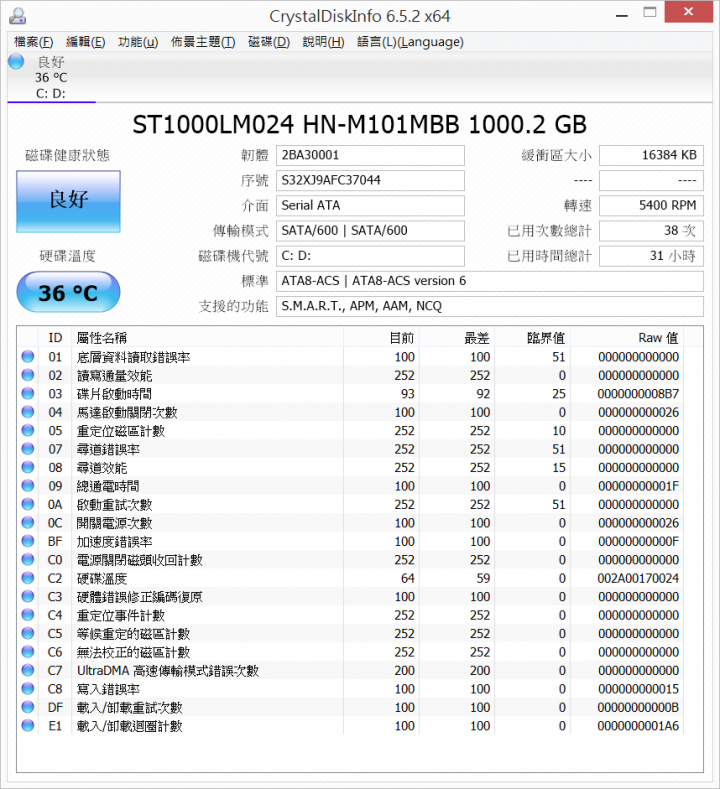Open the 編輯(E) menu
Screen dimensions: 720x789
(x=86, y=42)
